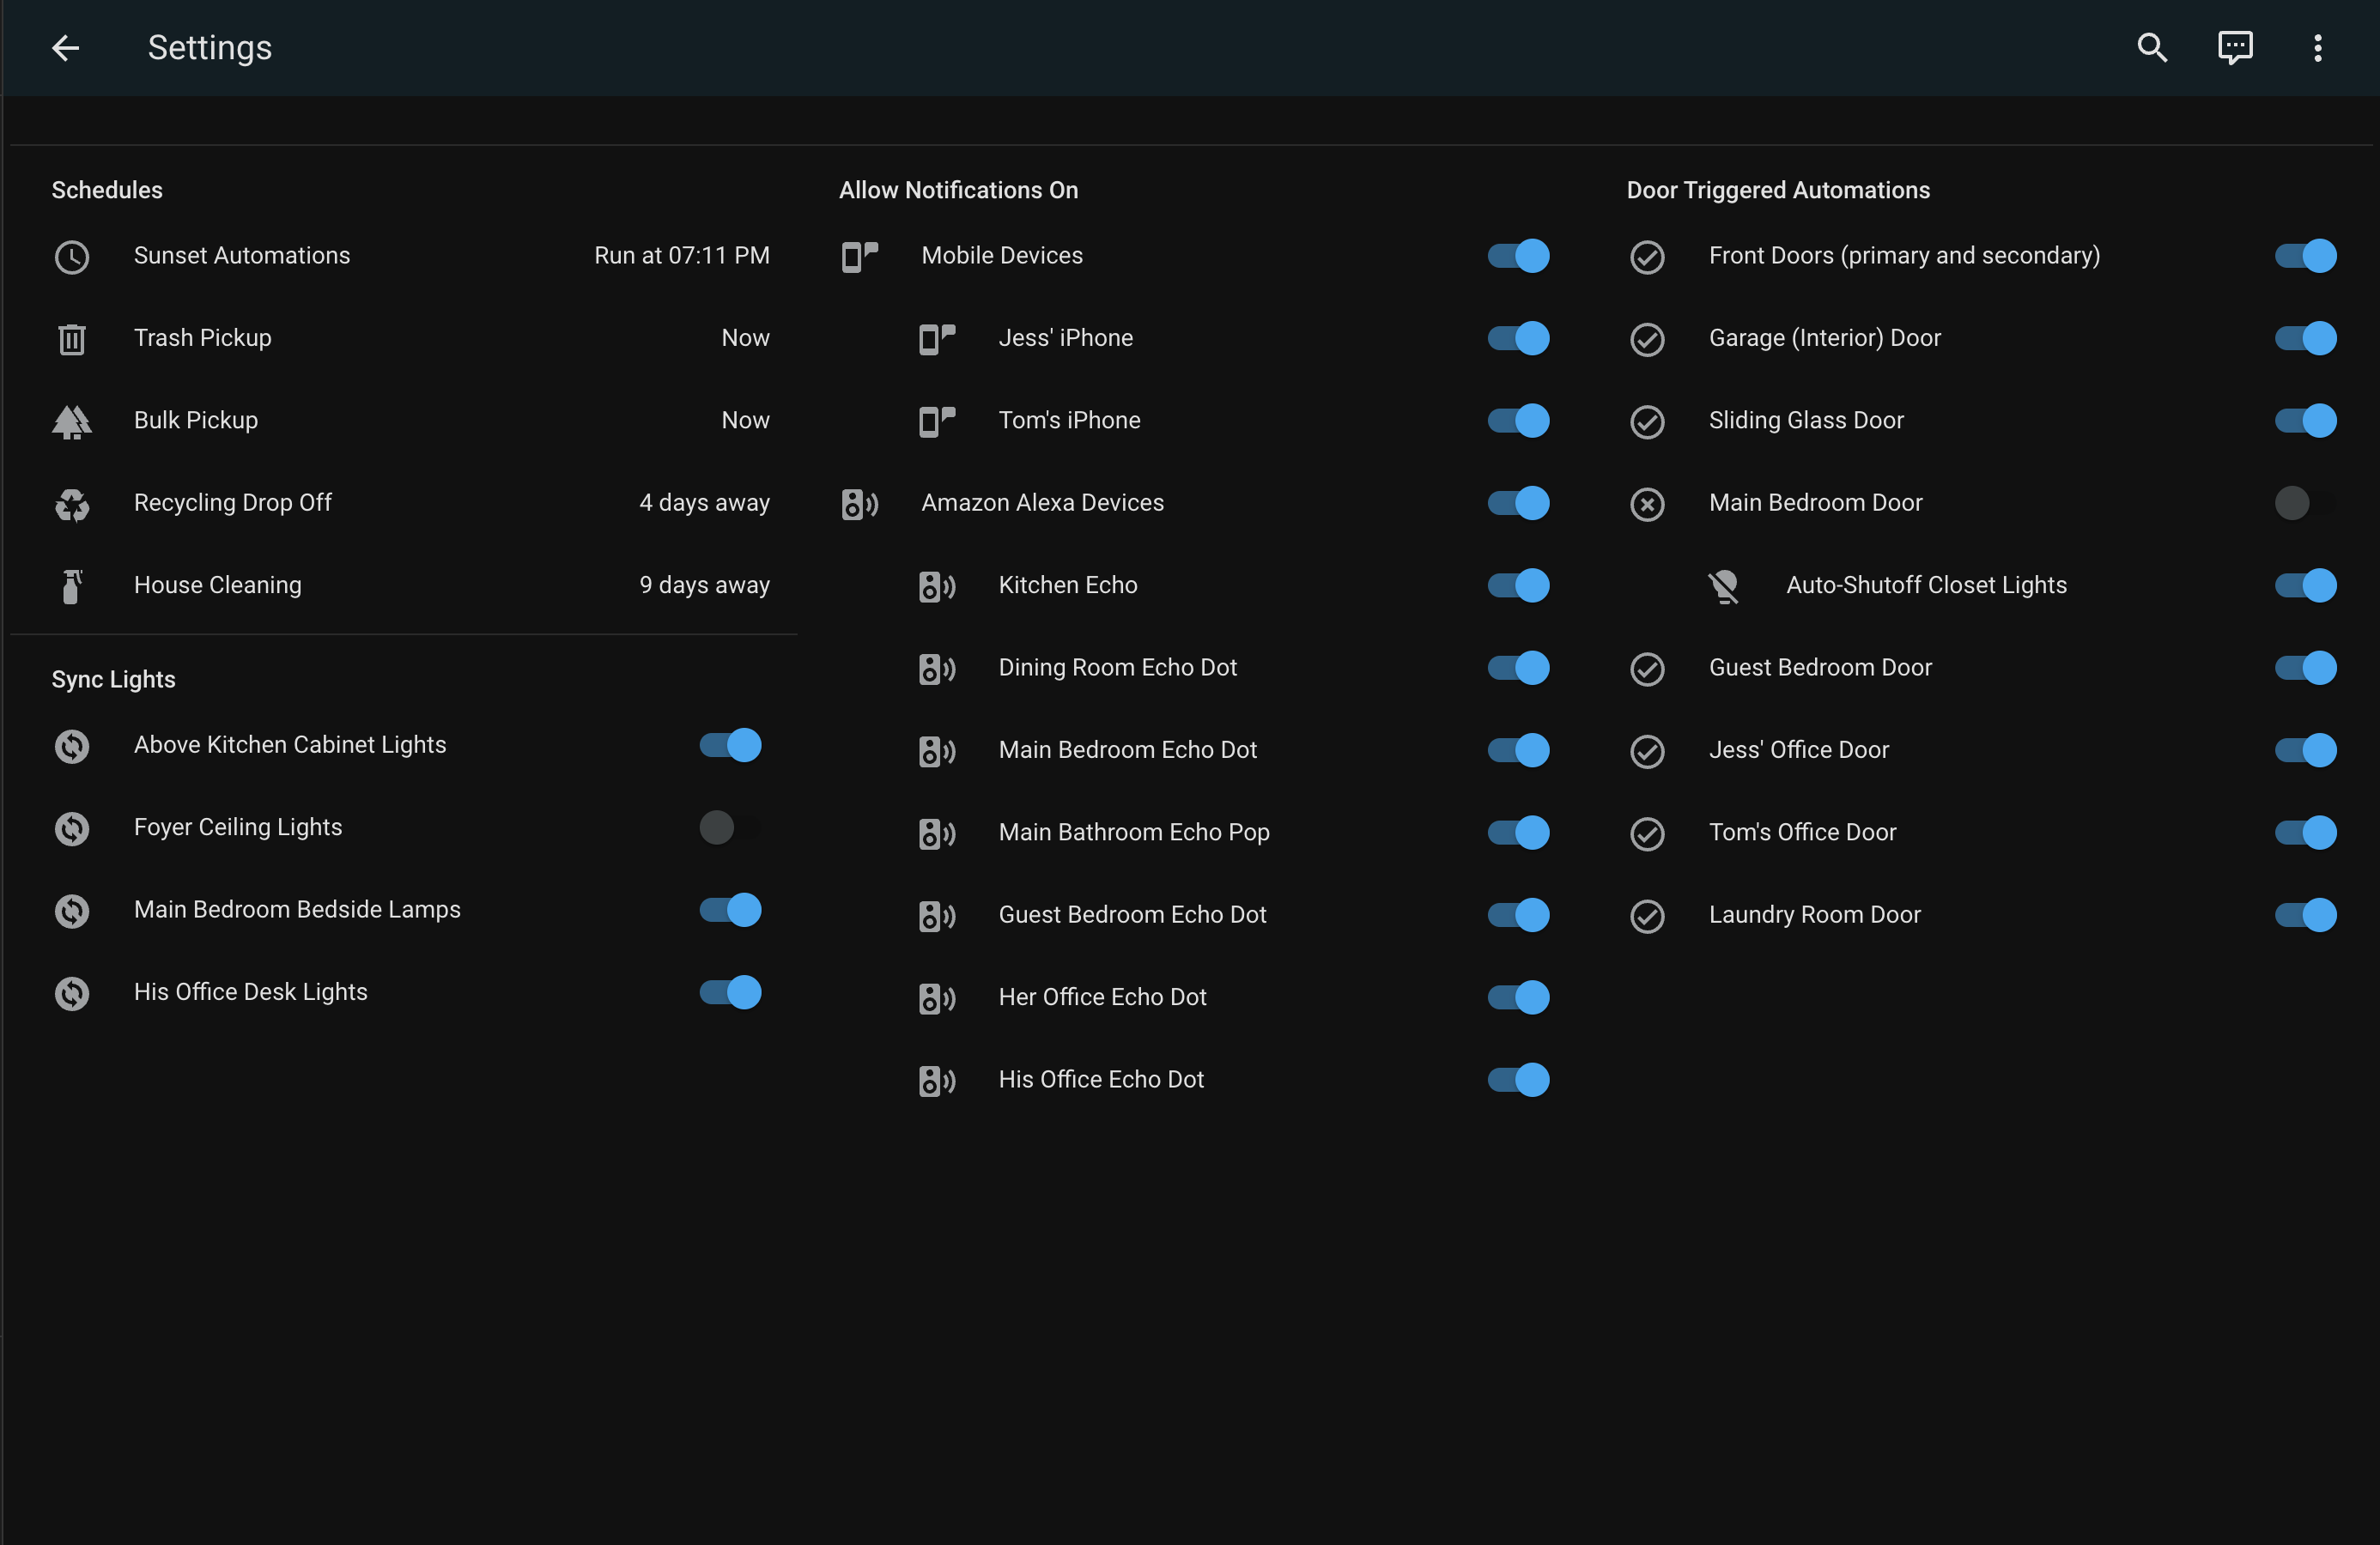Viewport: 2380px width, 1545px height.
Task: Click the Kitchen Echo speaker icon
Action: (936, 586)
